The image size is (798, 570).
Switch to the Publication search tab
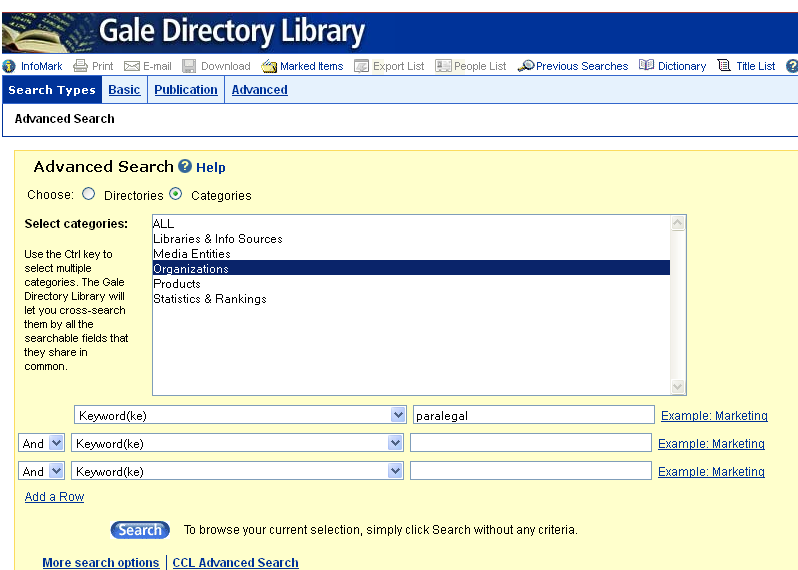(186, 90)
